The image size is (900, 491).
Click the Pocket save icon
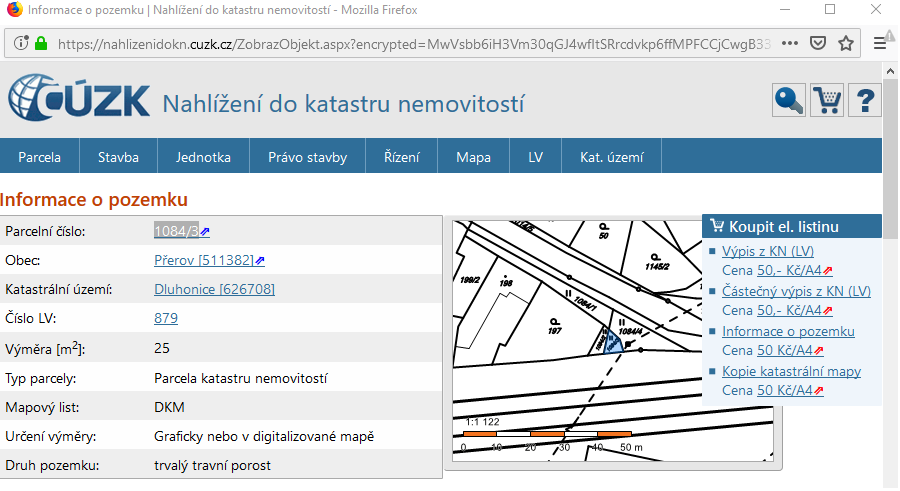tap(817, 44)
